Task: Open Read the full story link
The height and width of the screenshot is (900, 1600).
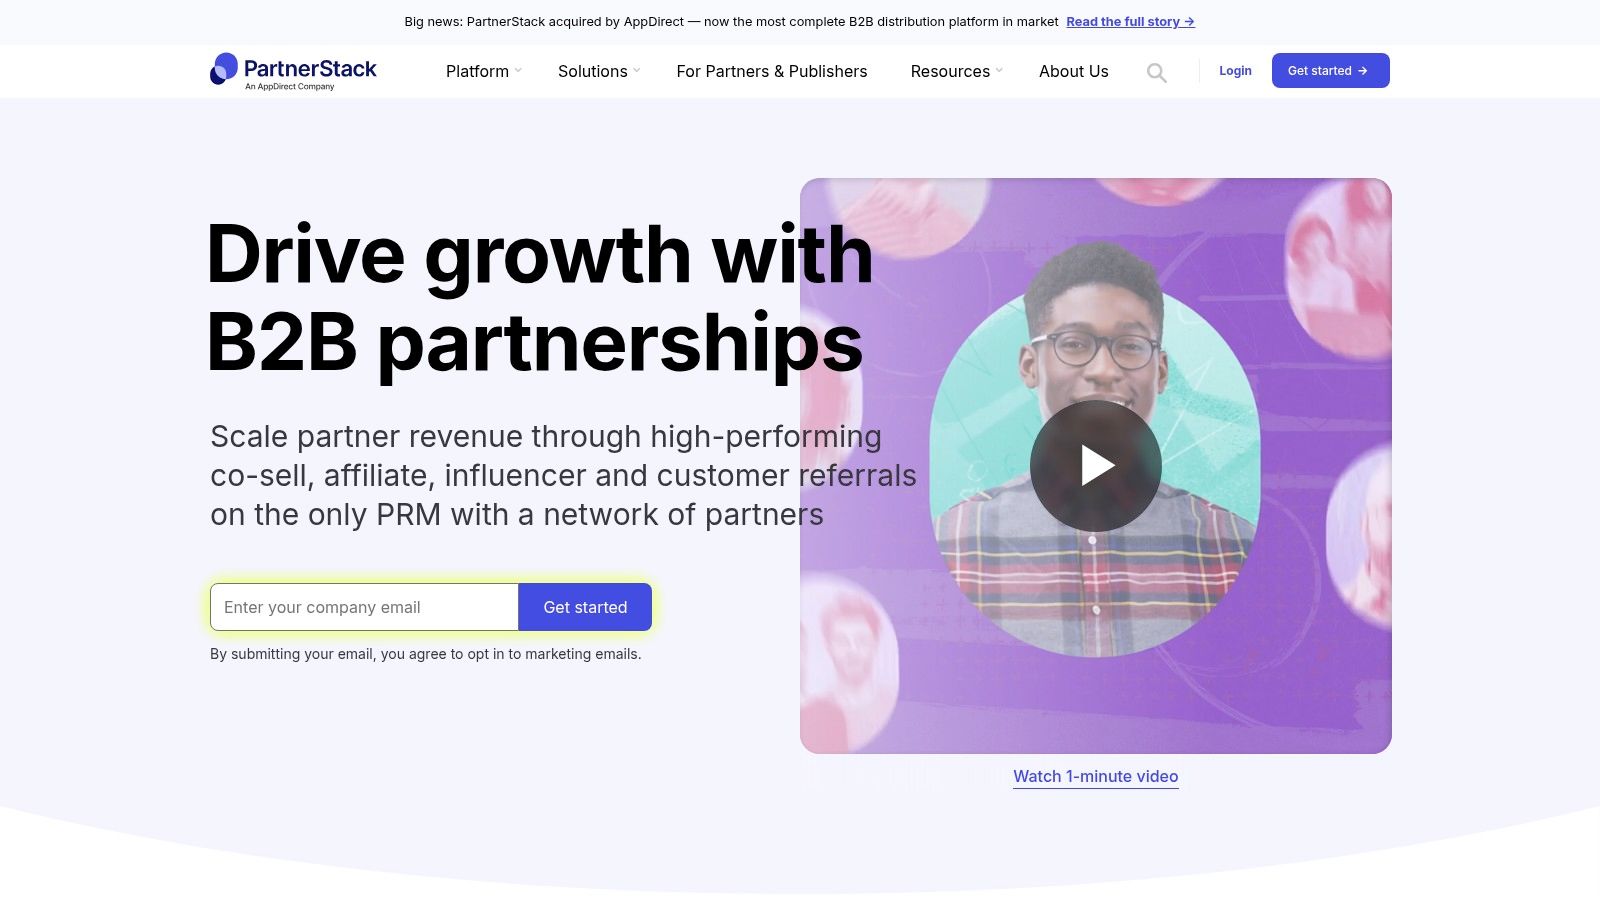Action: tap(1130, 22)
